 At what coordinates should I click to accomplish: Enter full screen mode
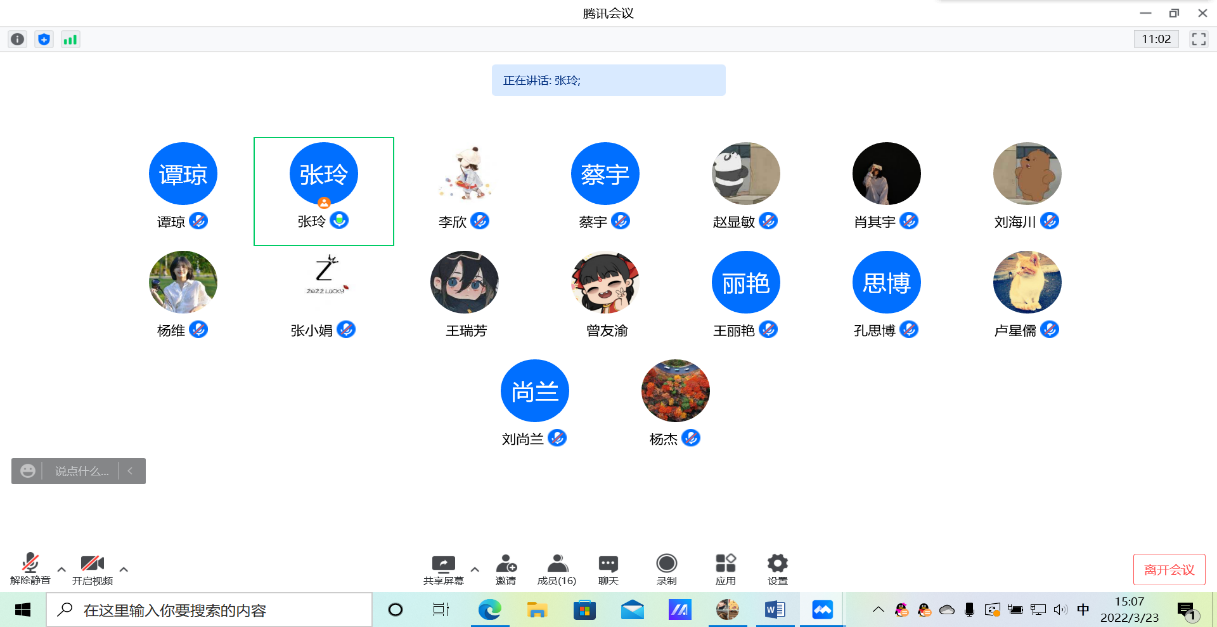1198,39
